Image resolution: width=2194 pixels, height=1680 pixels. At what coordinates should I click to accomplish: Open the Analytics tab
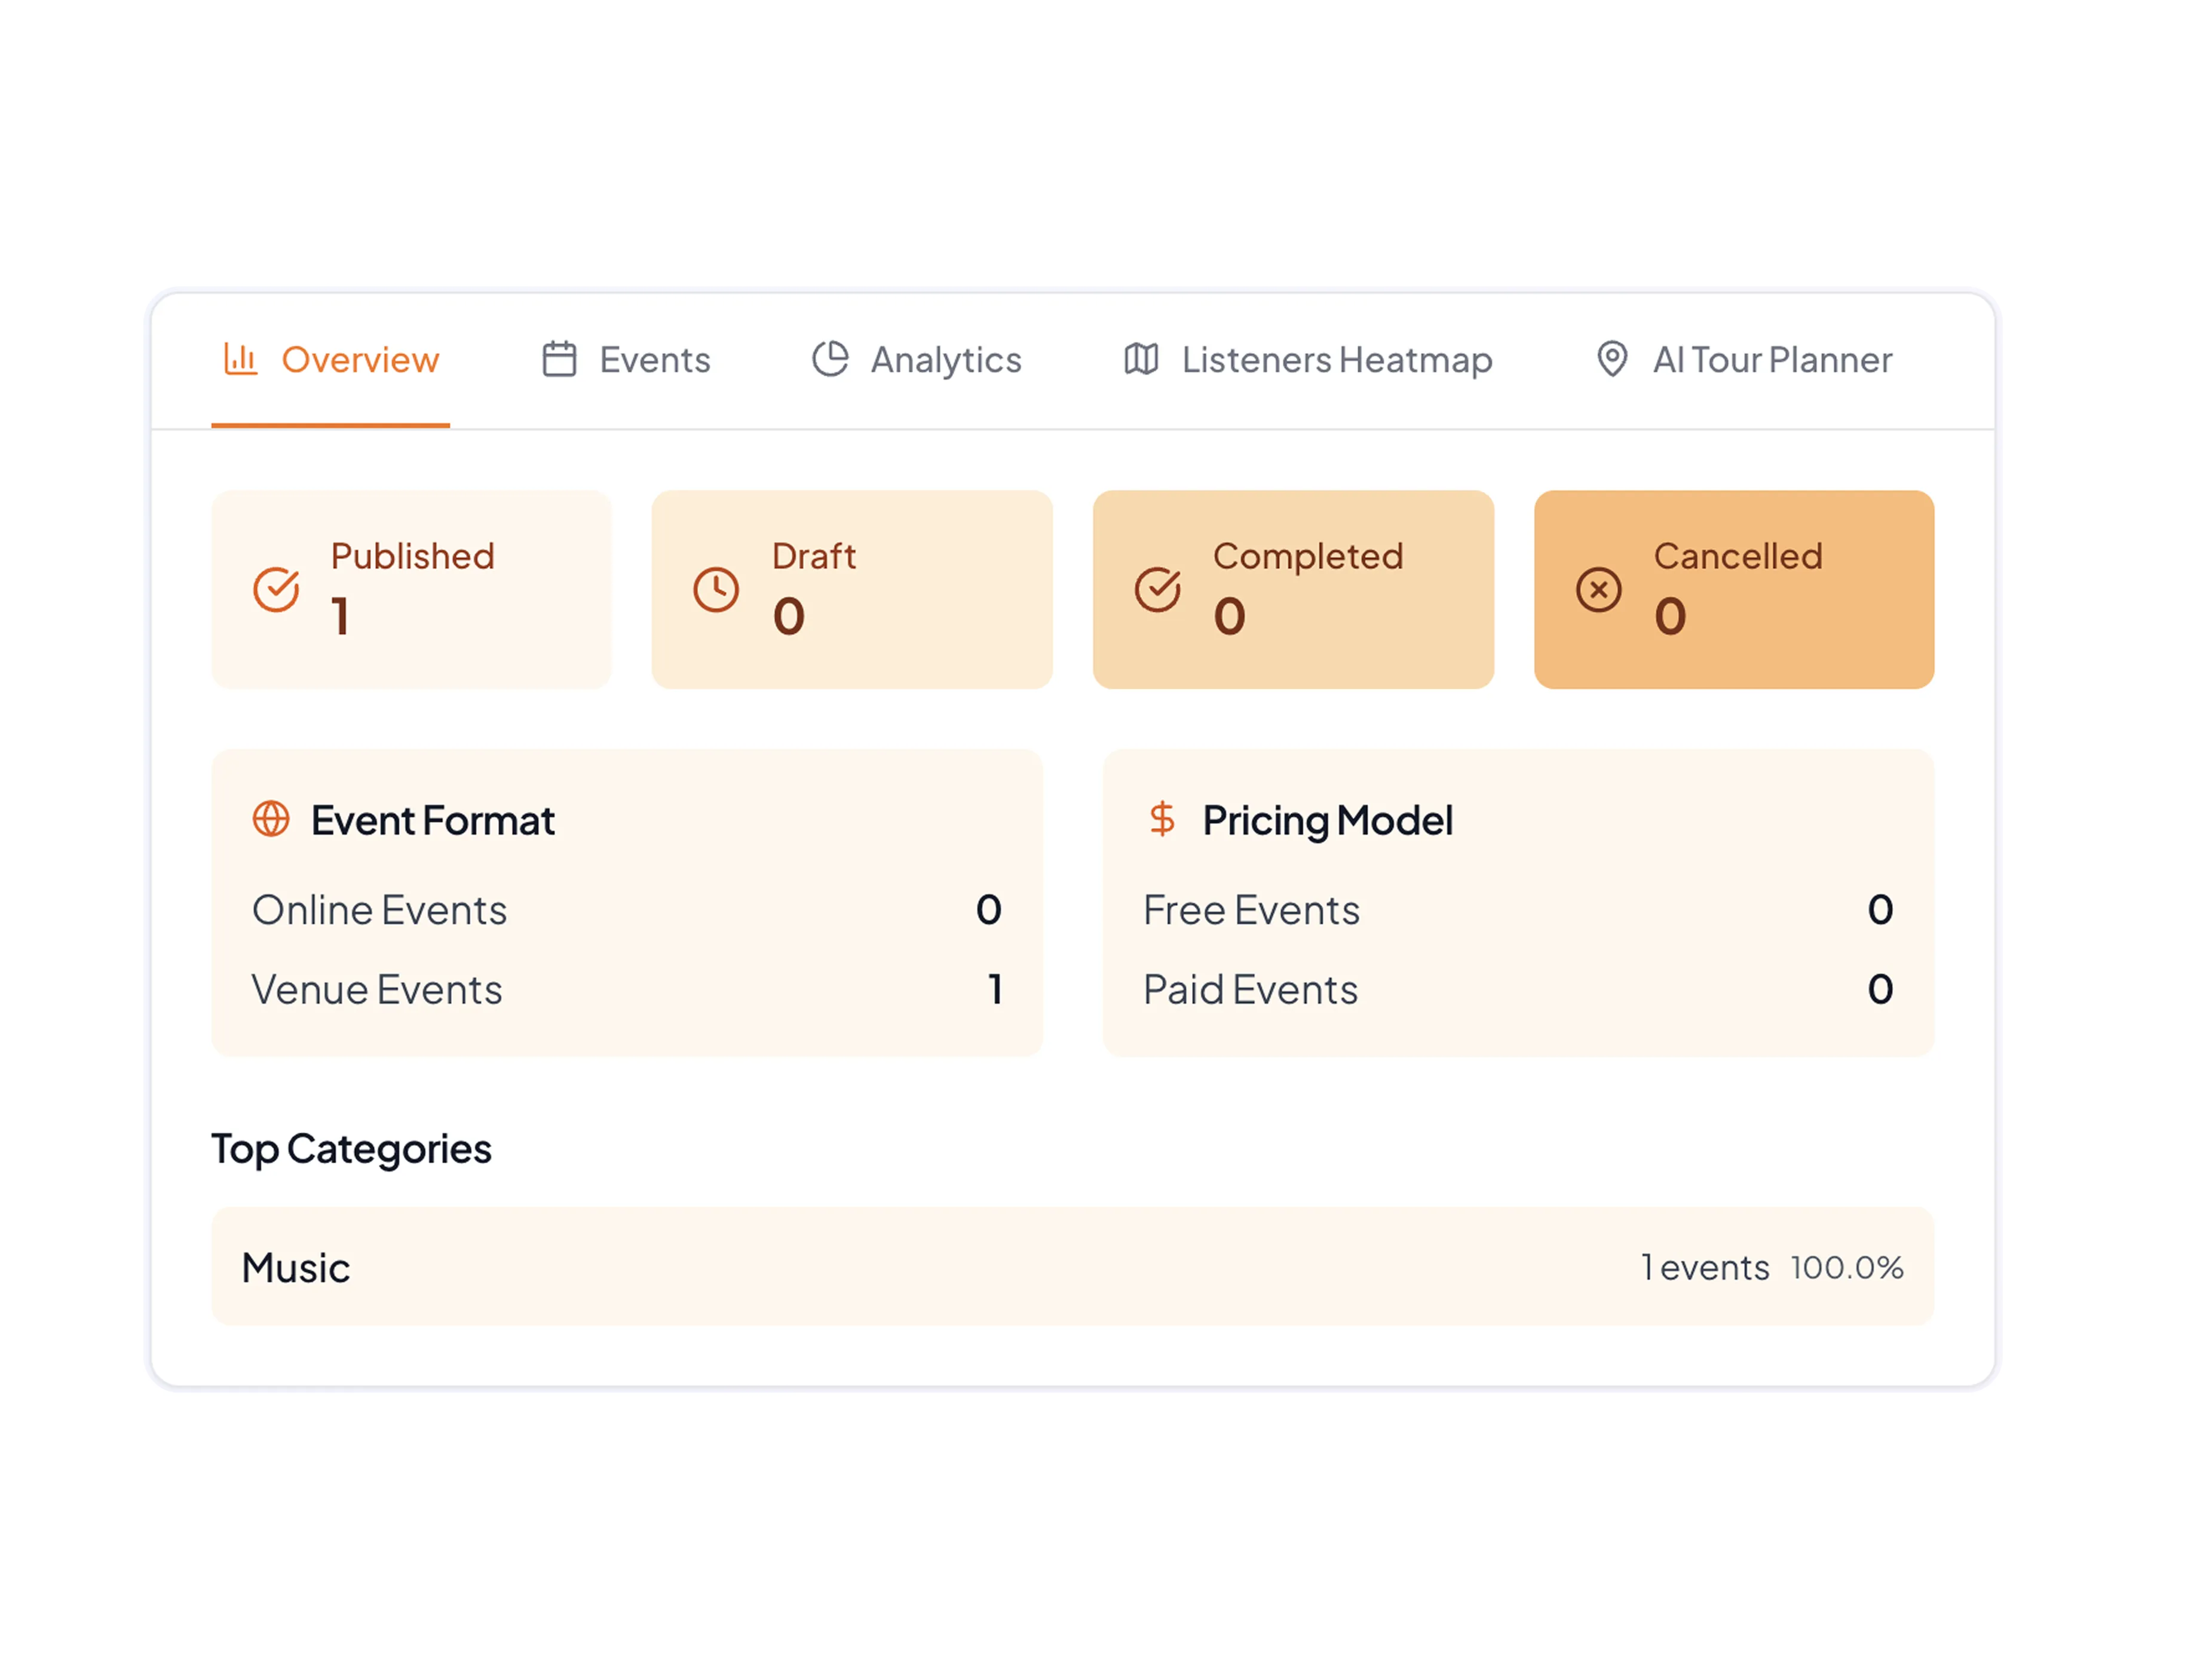(945, 360)
